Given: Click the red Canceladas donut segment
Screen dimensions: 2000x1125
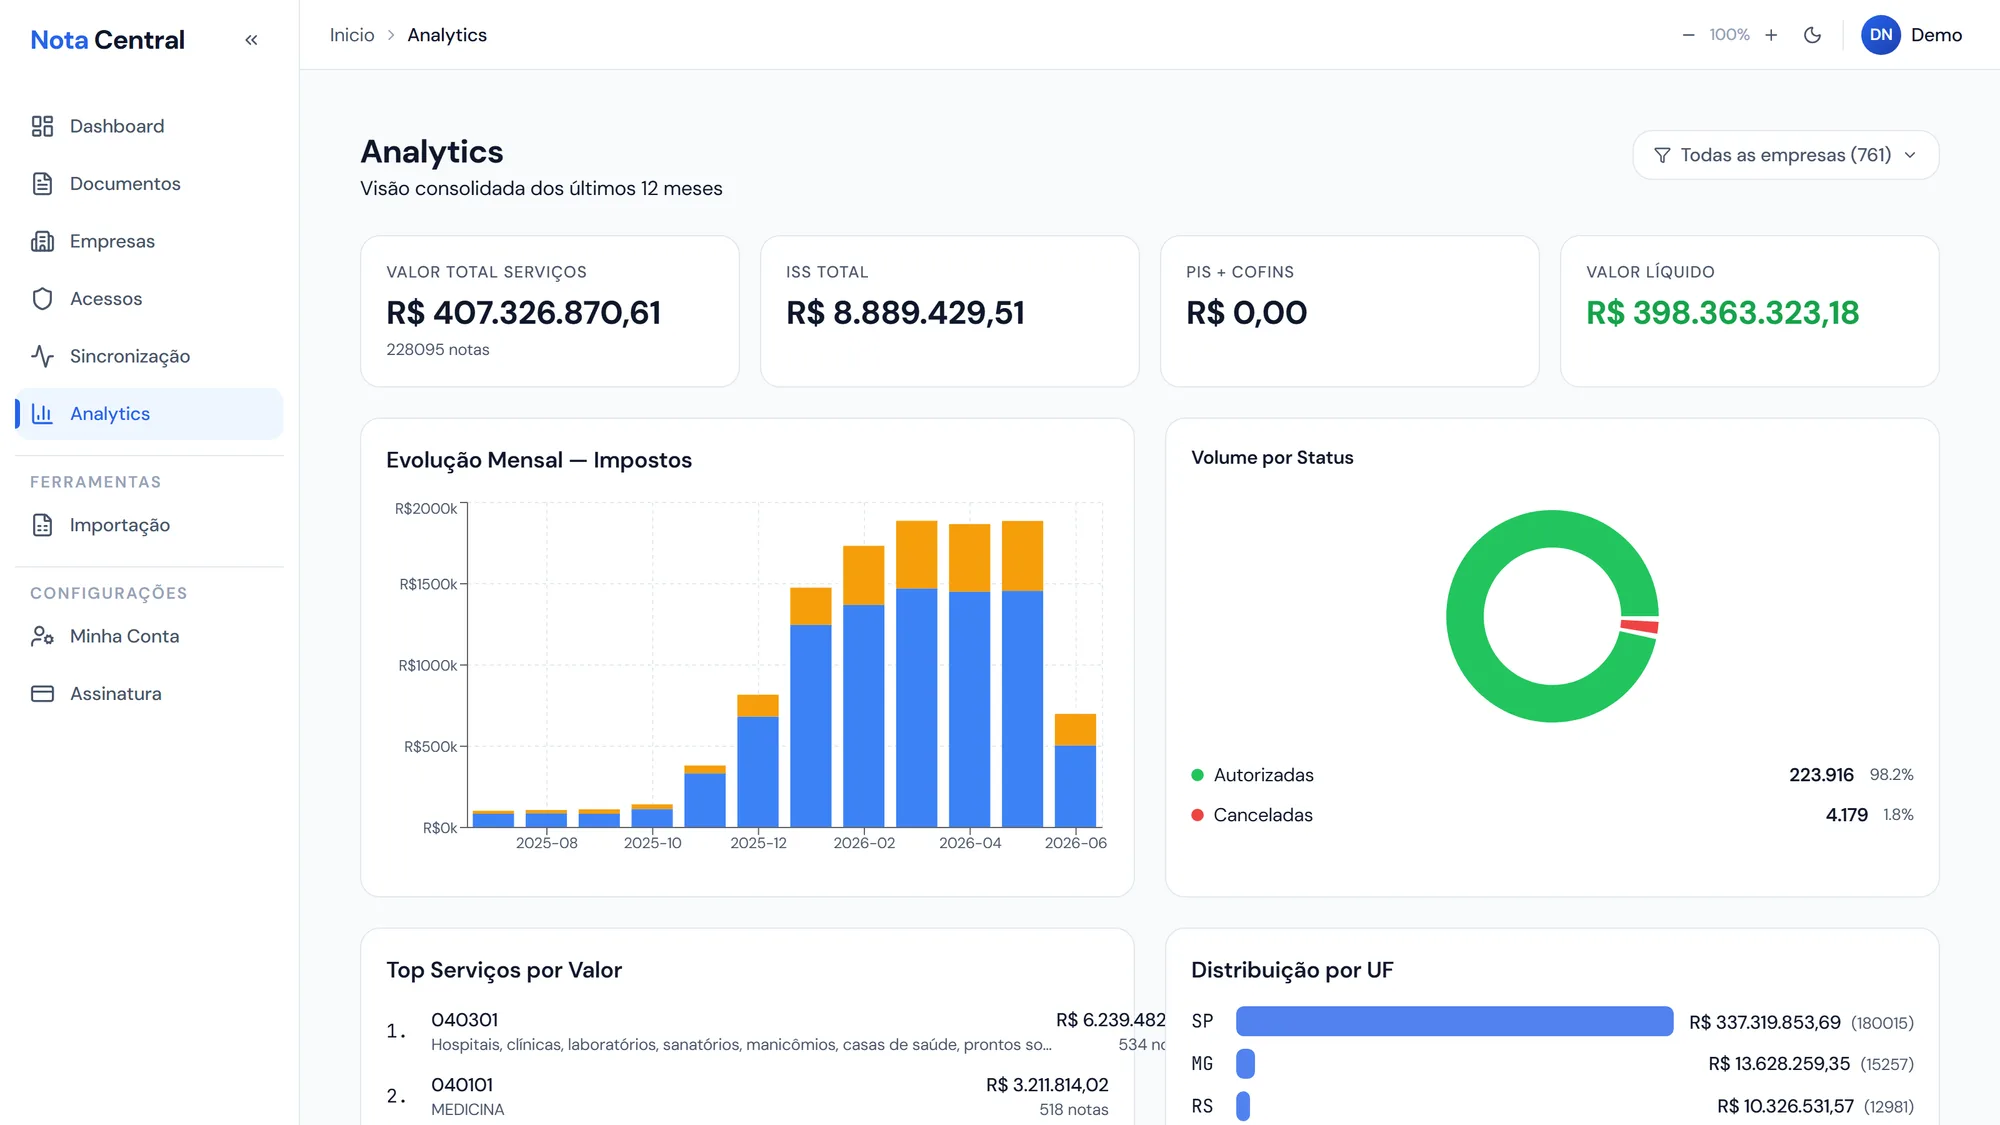Looking at the screenshot, I should pos(1640,627).
